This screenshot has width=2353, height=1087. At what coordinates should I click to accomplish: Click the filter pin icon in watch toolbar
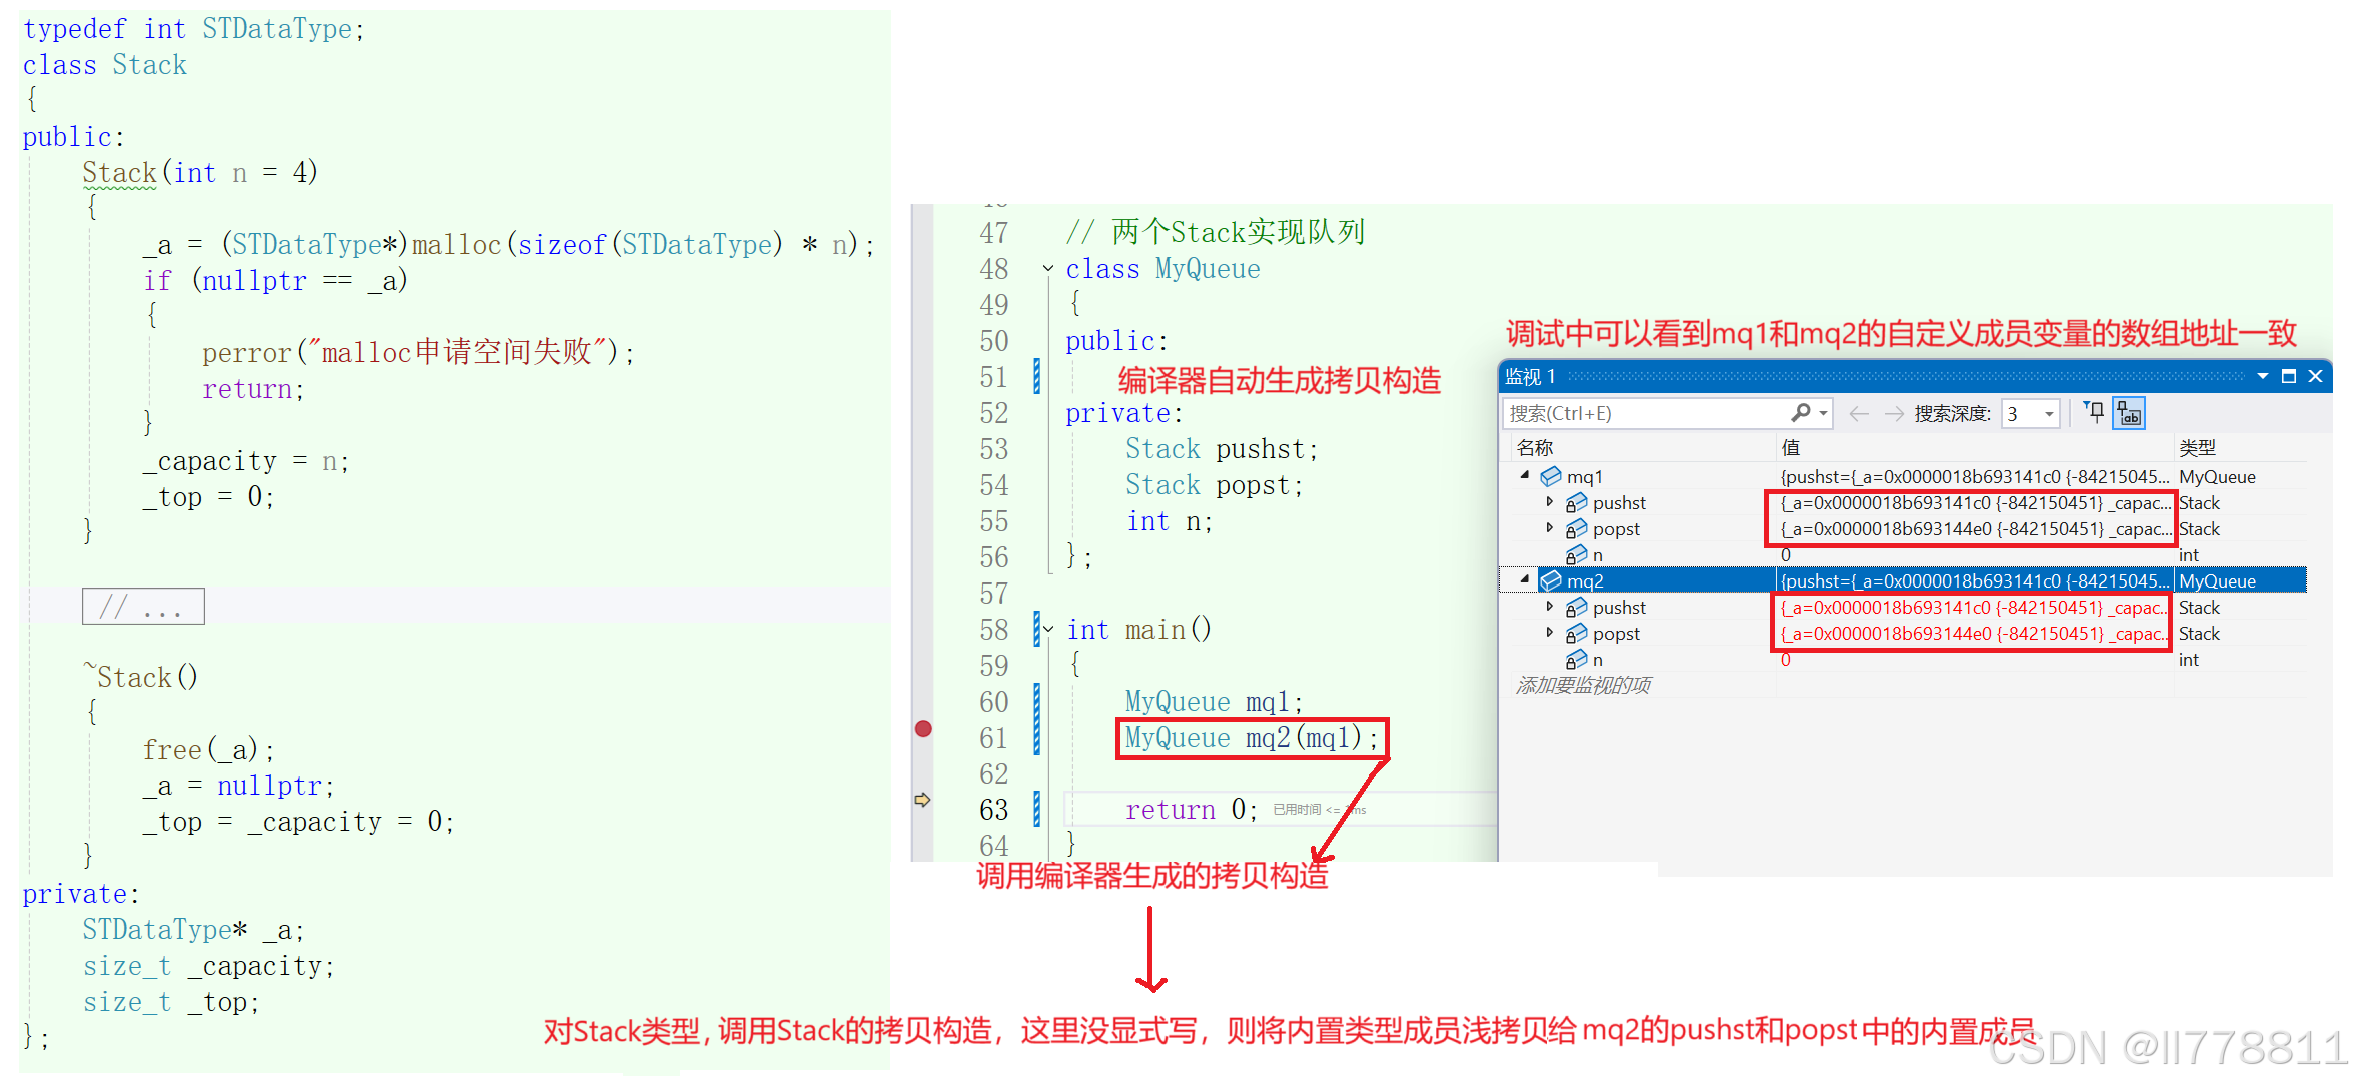click(x=2094, y=412)
